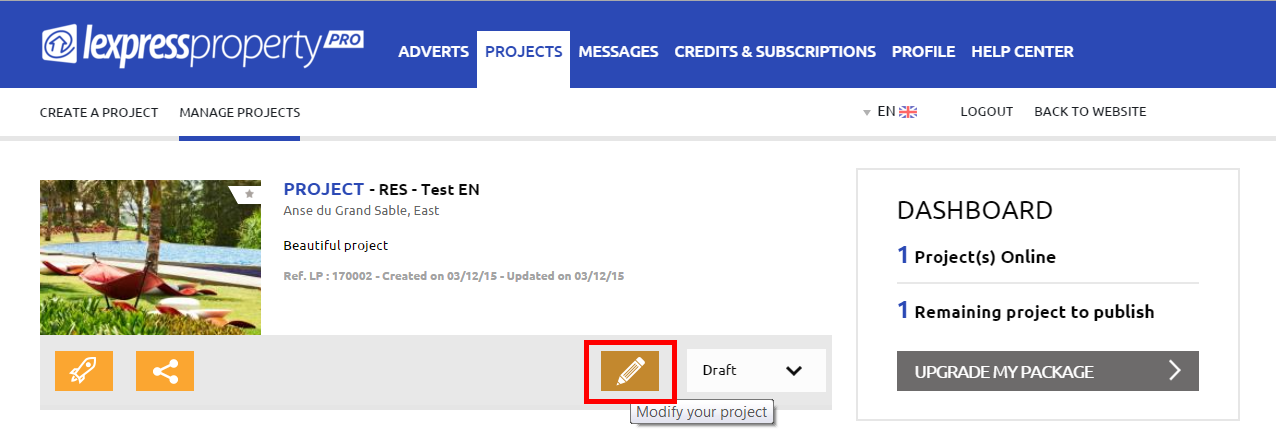Click the UK flag language icon
This screenshot has height=446, width=1276.
908,112
